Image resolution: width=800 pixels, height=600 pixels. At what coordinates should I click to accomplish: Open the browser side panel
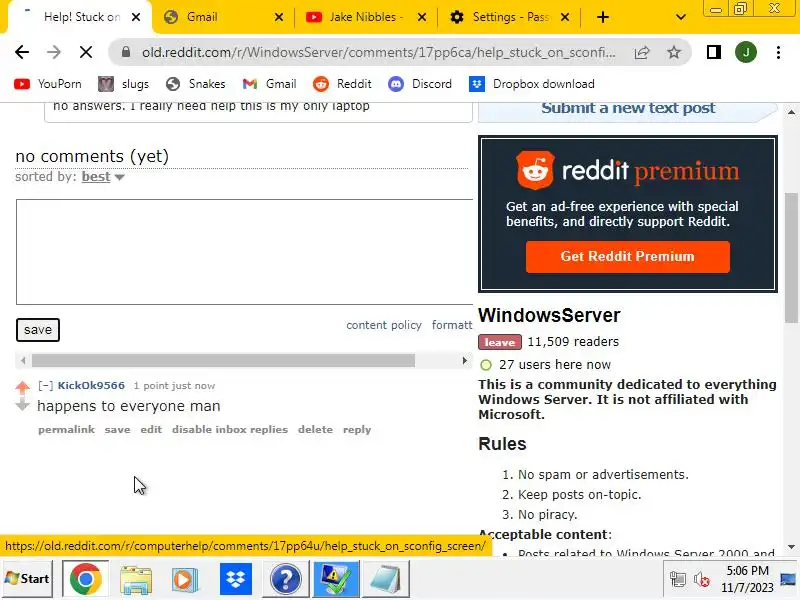714,52
